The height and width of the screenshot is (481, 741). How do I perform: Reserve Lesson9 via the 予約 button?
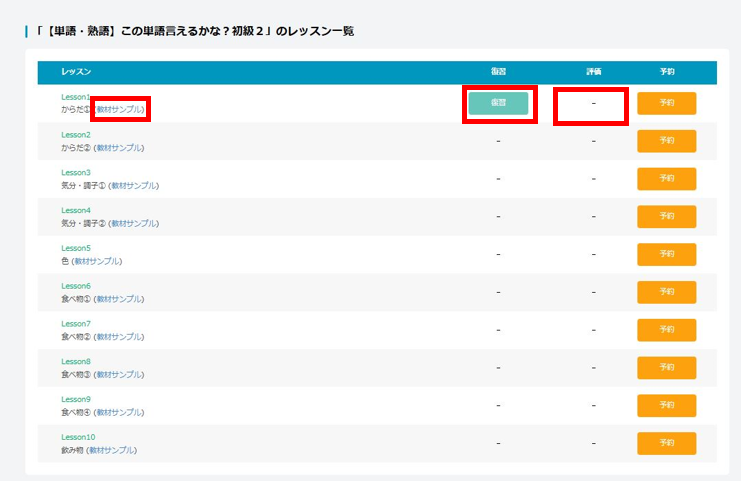[x=666, y=405]
